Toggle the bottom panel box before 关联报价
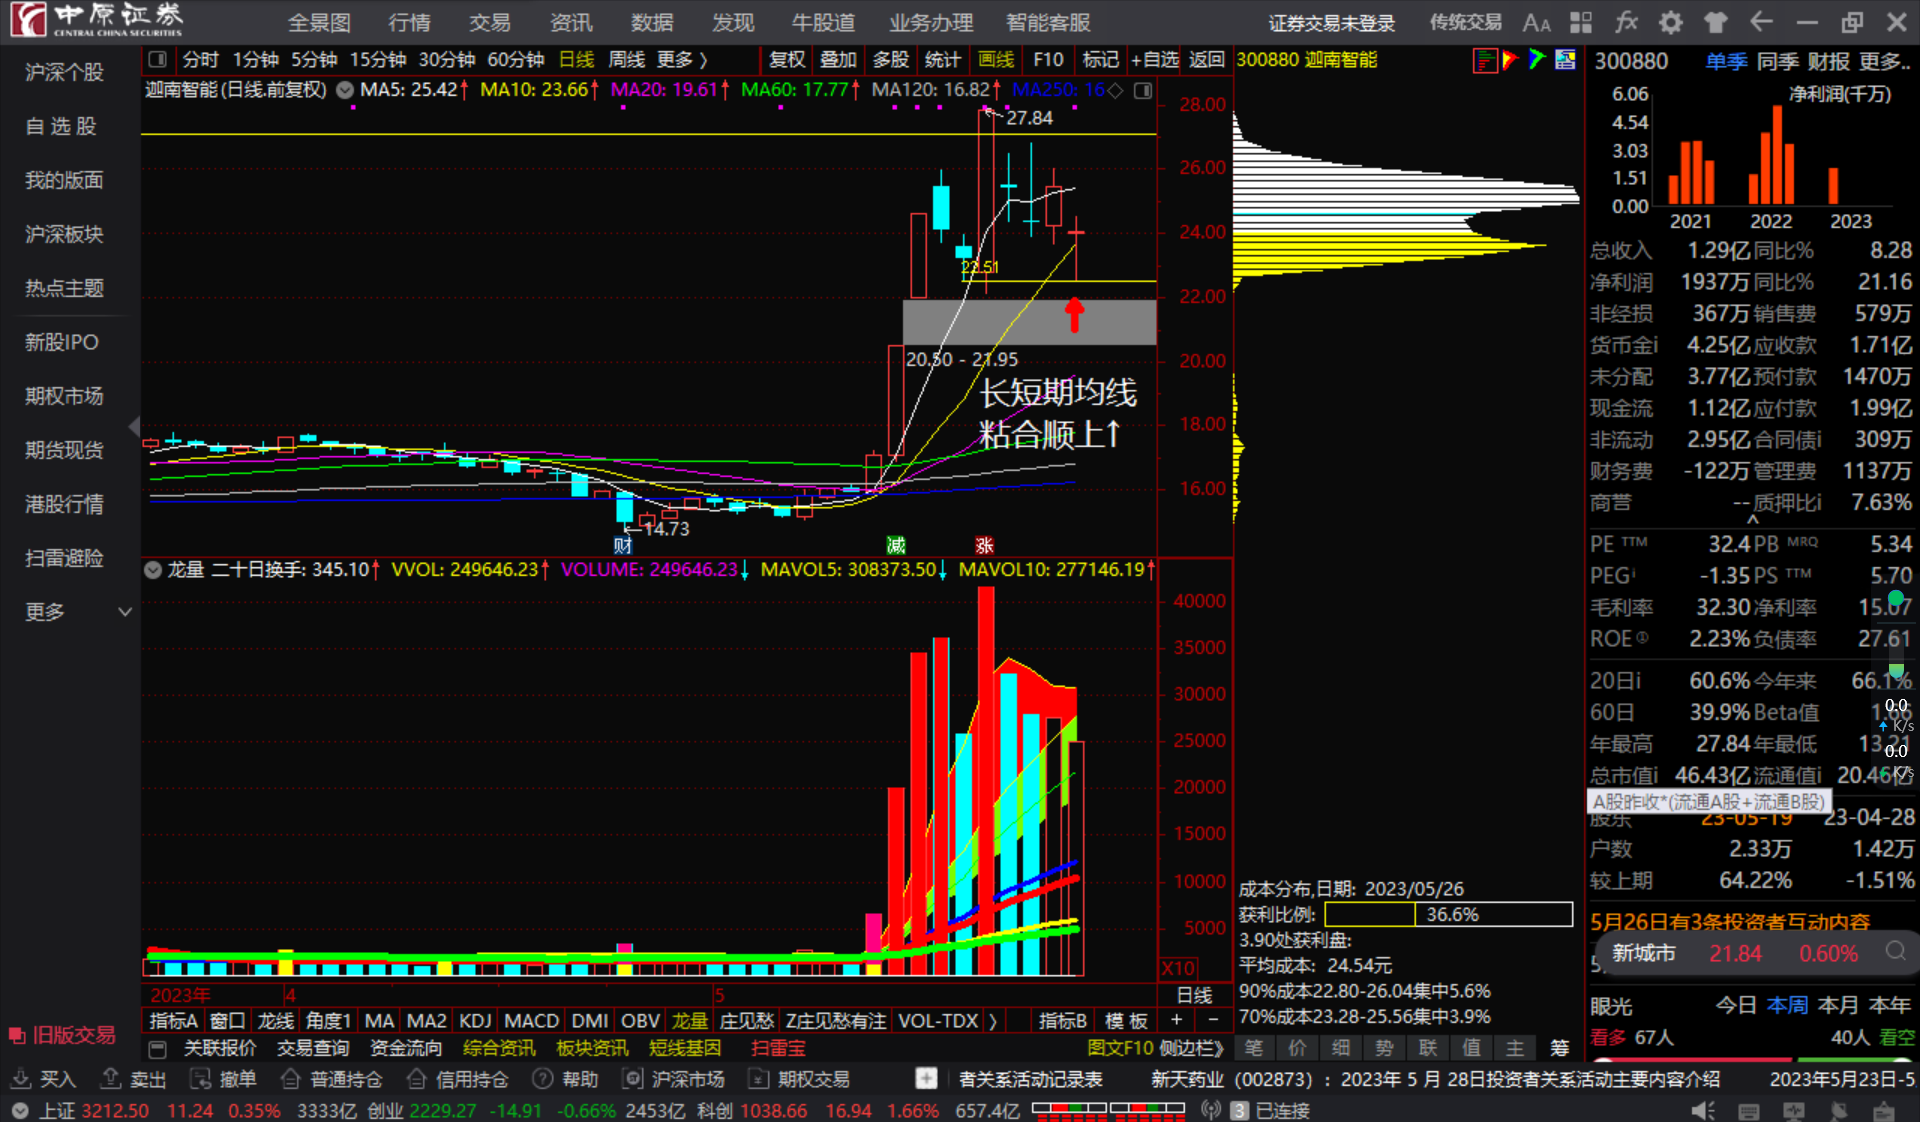The width and height of the screenshot is (1920, 1122). (x=157, y=1048)
